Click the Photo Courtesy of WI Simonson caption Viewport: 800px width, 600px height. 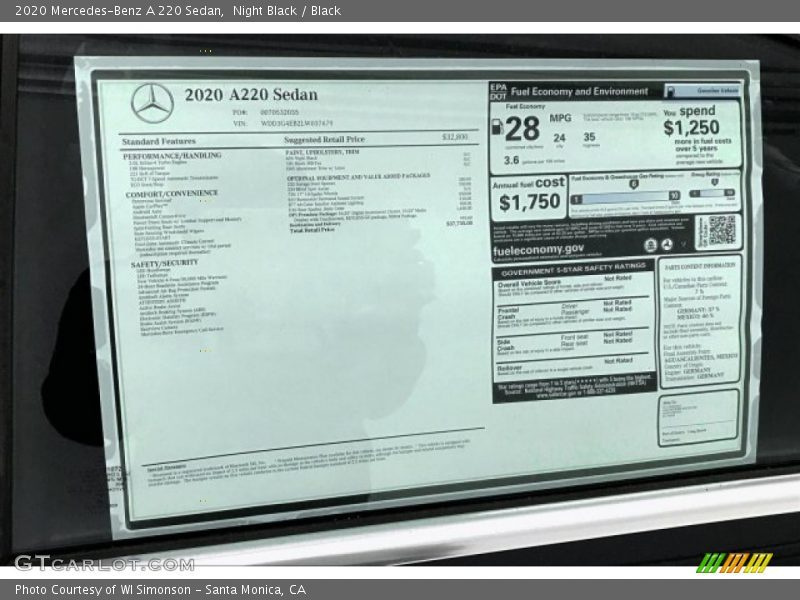pyautogui.click(x=160, y=590)
